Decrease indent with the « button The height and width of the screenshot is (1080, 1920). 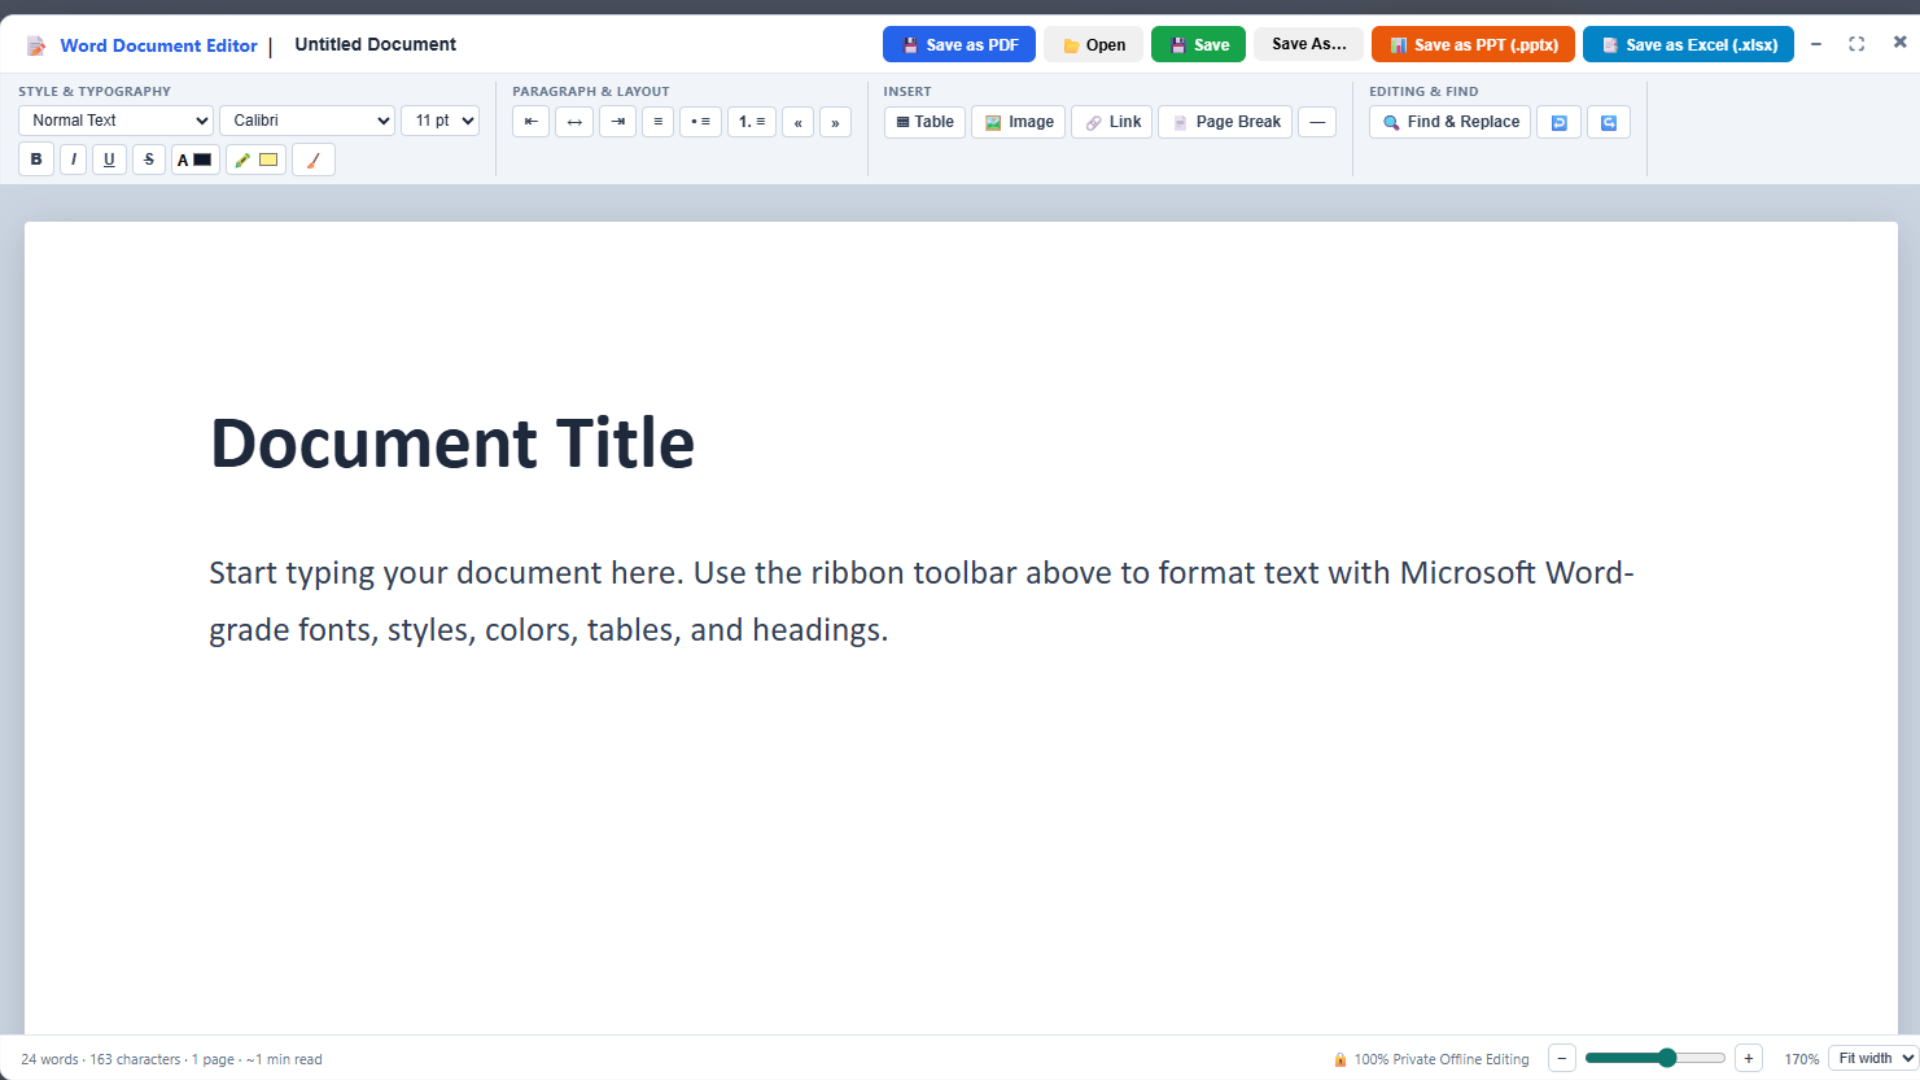tap(798, 122)
